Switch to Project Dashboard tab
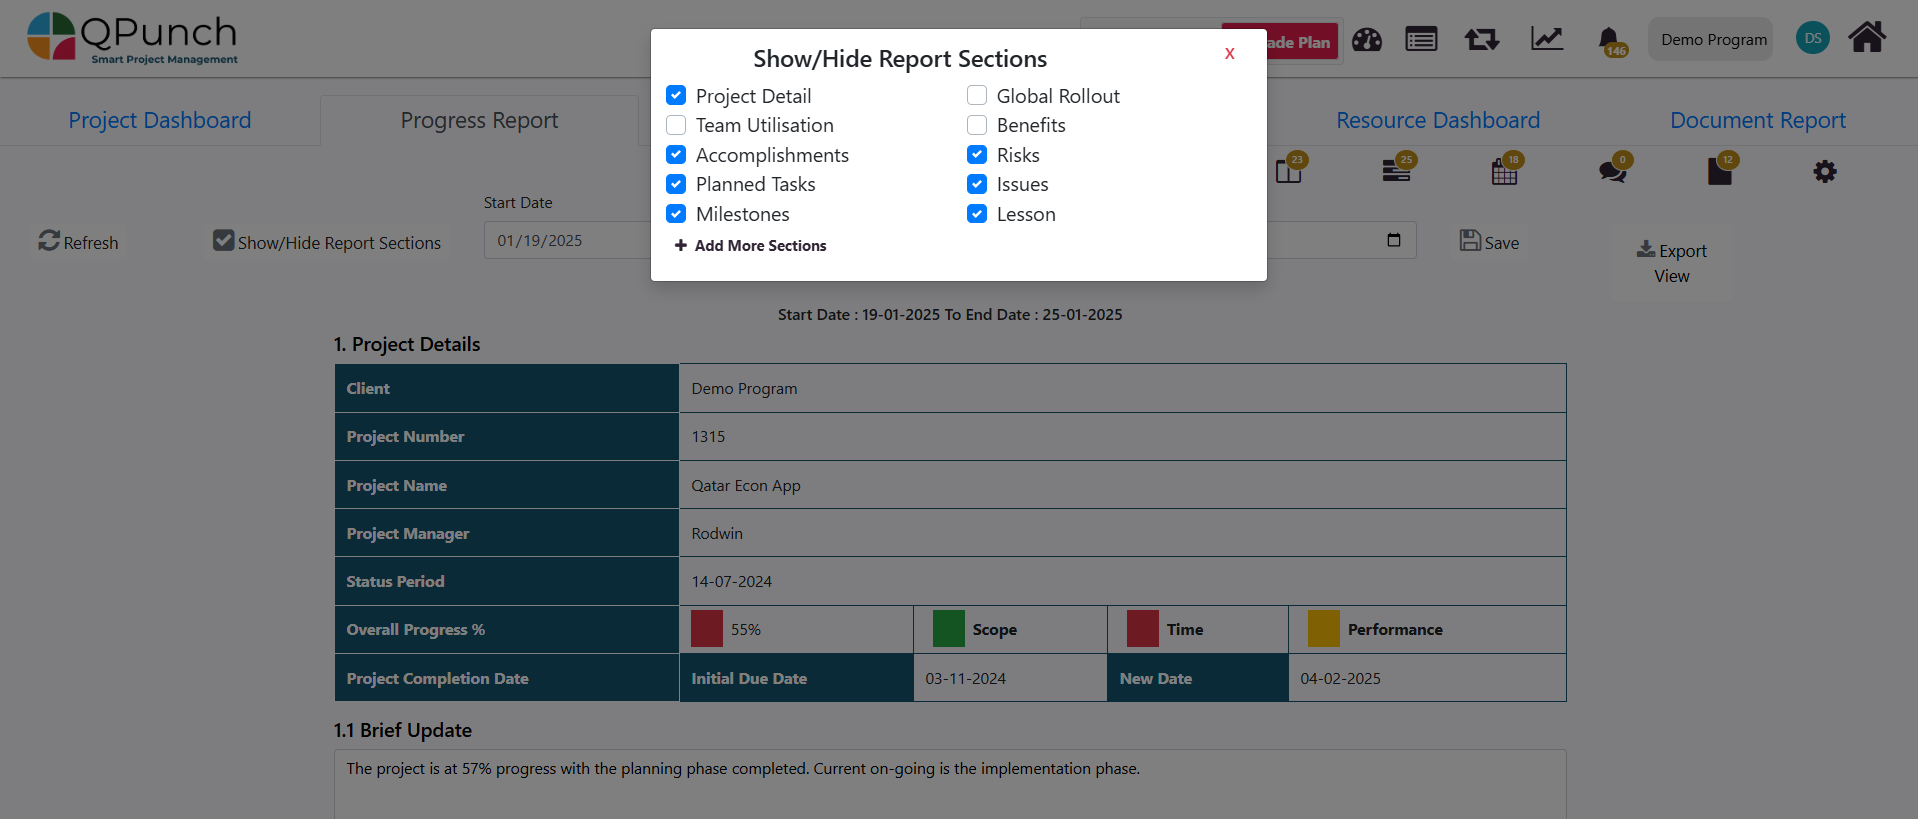 pyautogui.click(x=160, y=120)
